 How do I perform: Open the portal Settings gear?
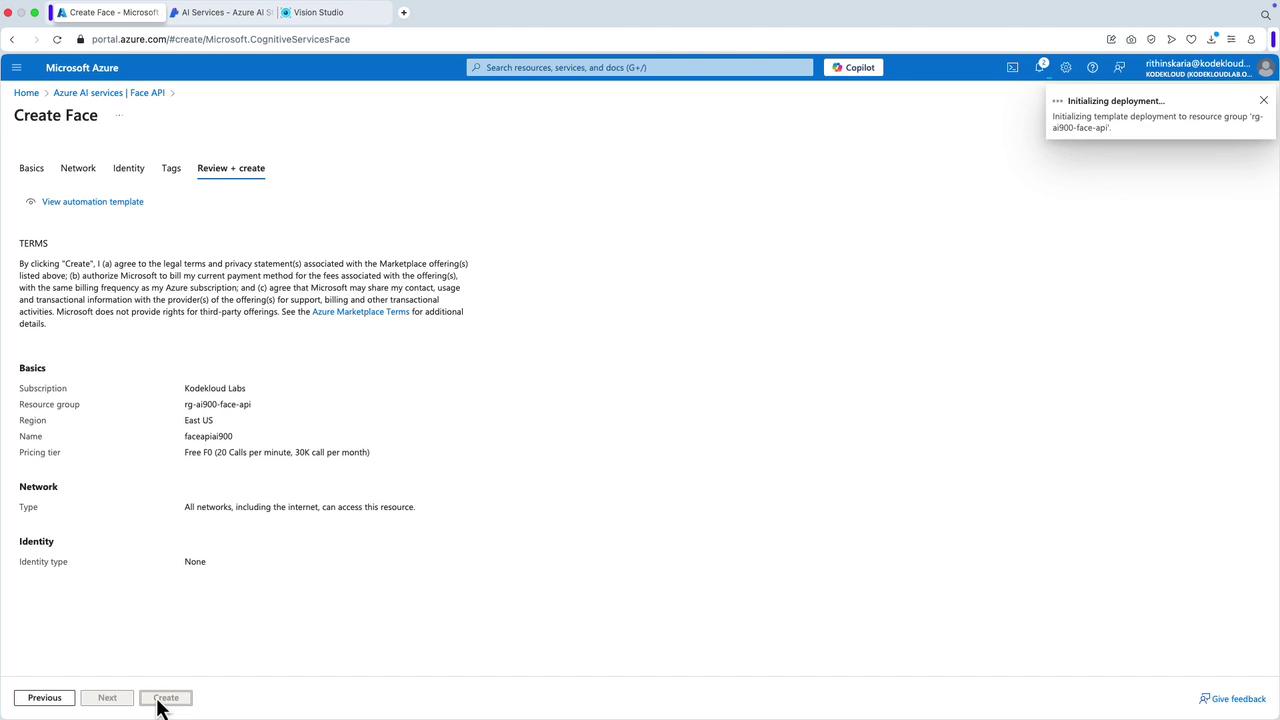[x=1066, y=68]
